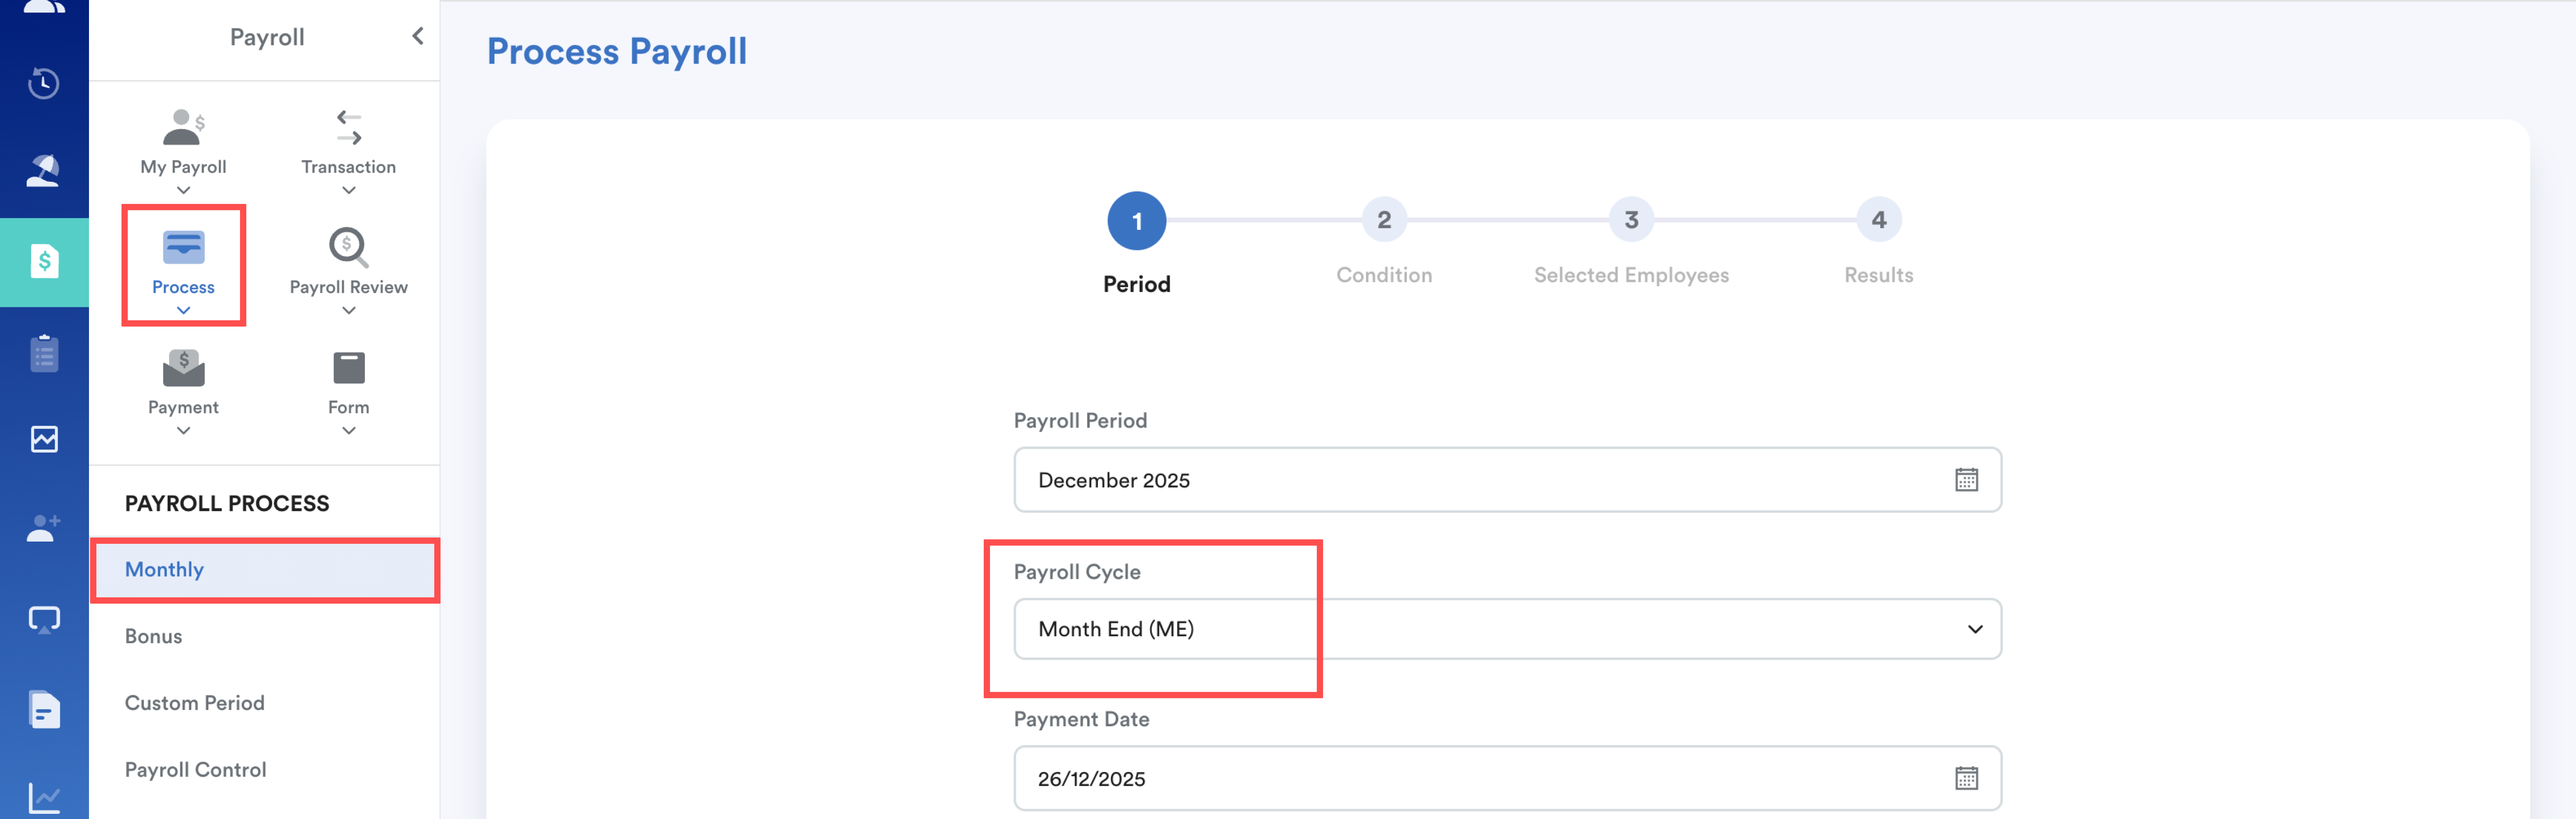Open Payroll Review magnifier icon
The height and width of the screenshot is (819, 2576).
348,247
